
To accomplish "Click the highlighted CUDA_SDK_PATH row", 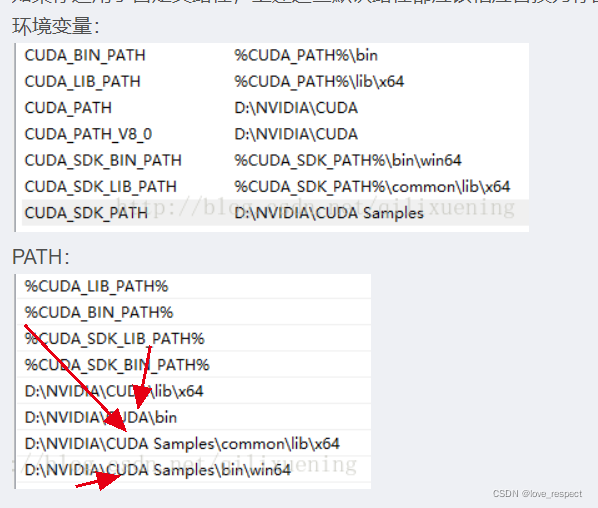I will (x=275, y=213).
